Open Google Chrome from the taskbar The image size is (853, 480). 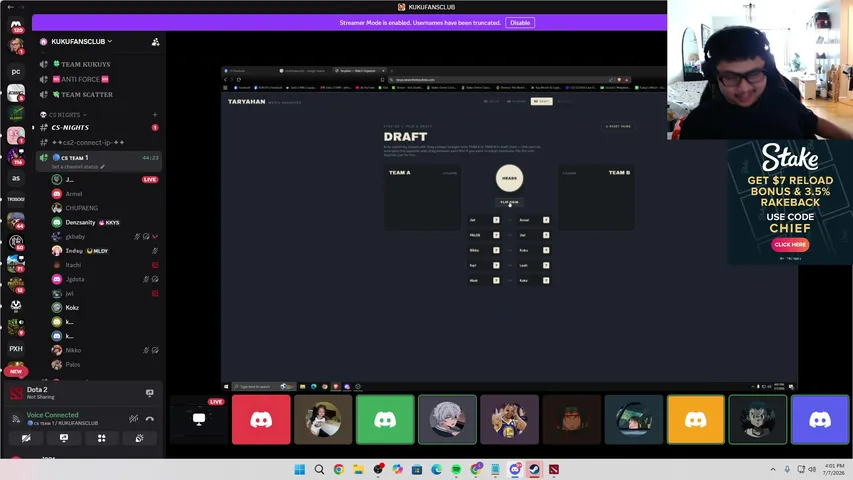click(x=339, y=469)
